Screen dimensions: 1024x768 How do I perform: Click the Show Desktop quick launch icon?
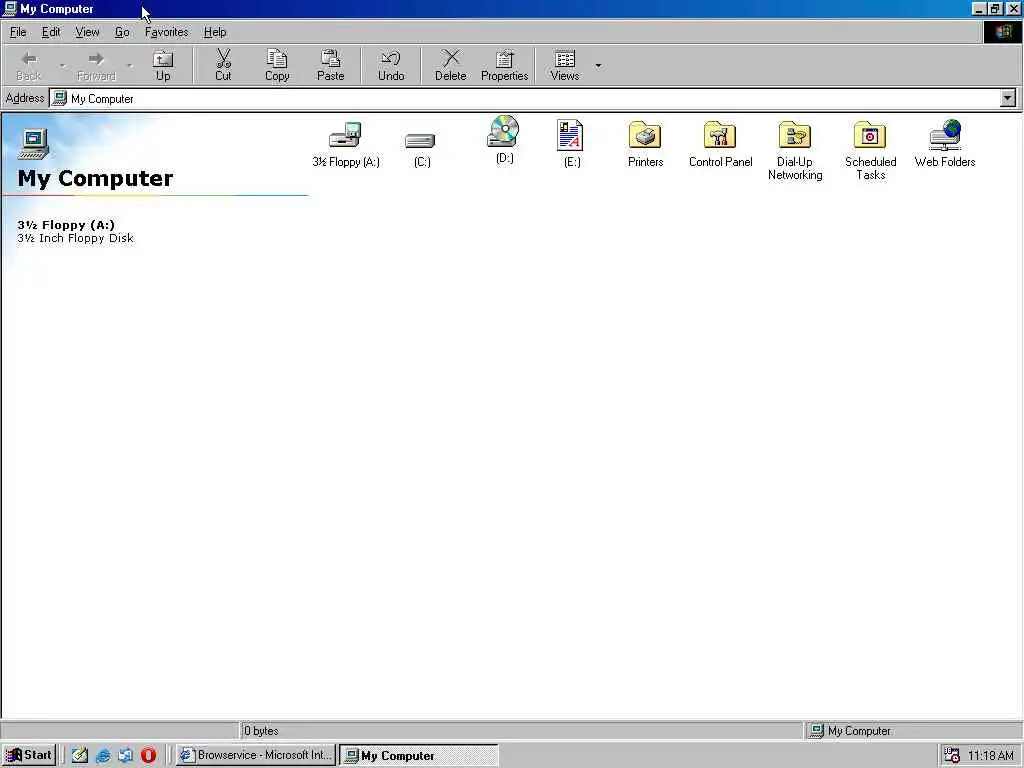point(80,756)
